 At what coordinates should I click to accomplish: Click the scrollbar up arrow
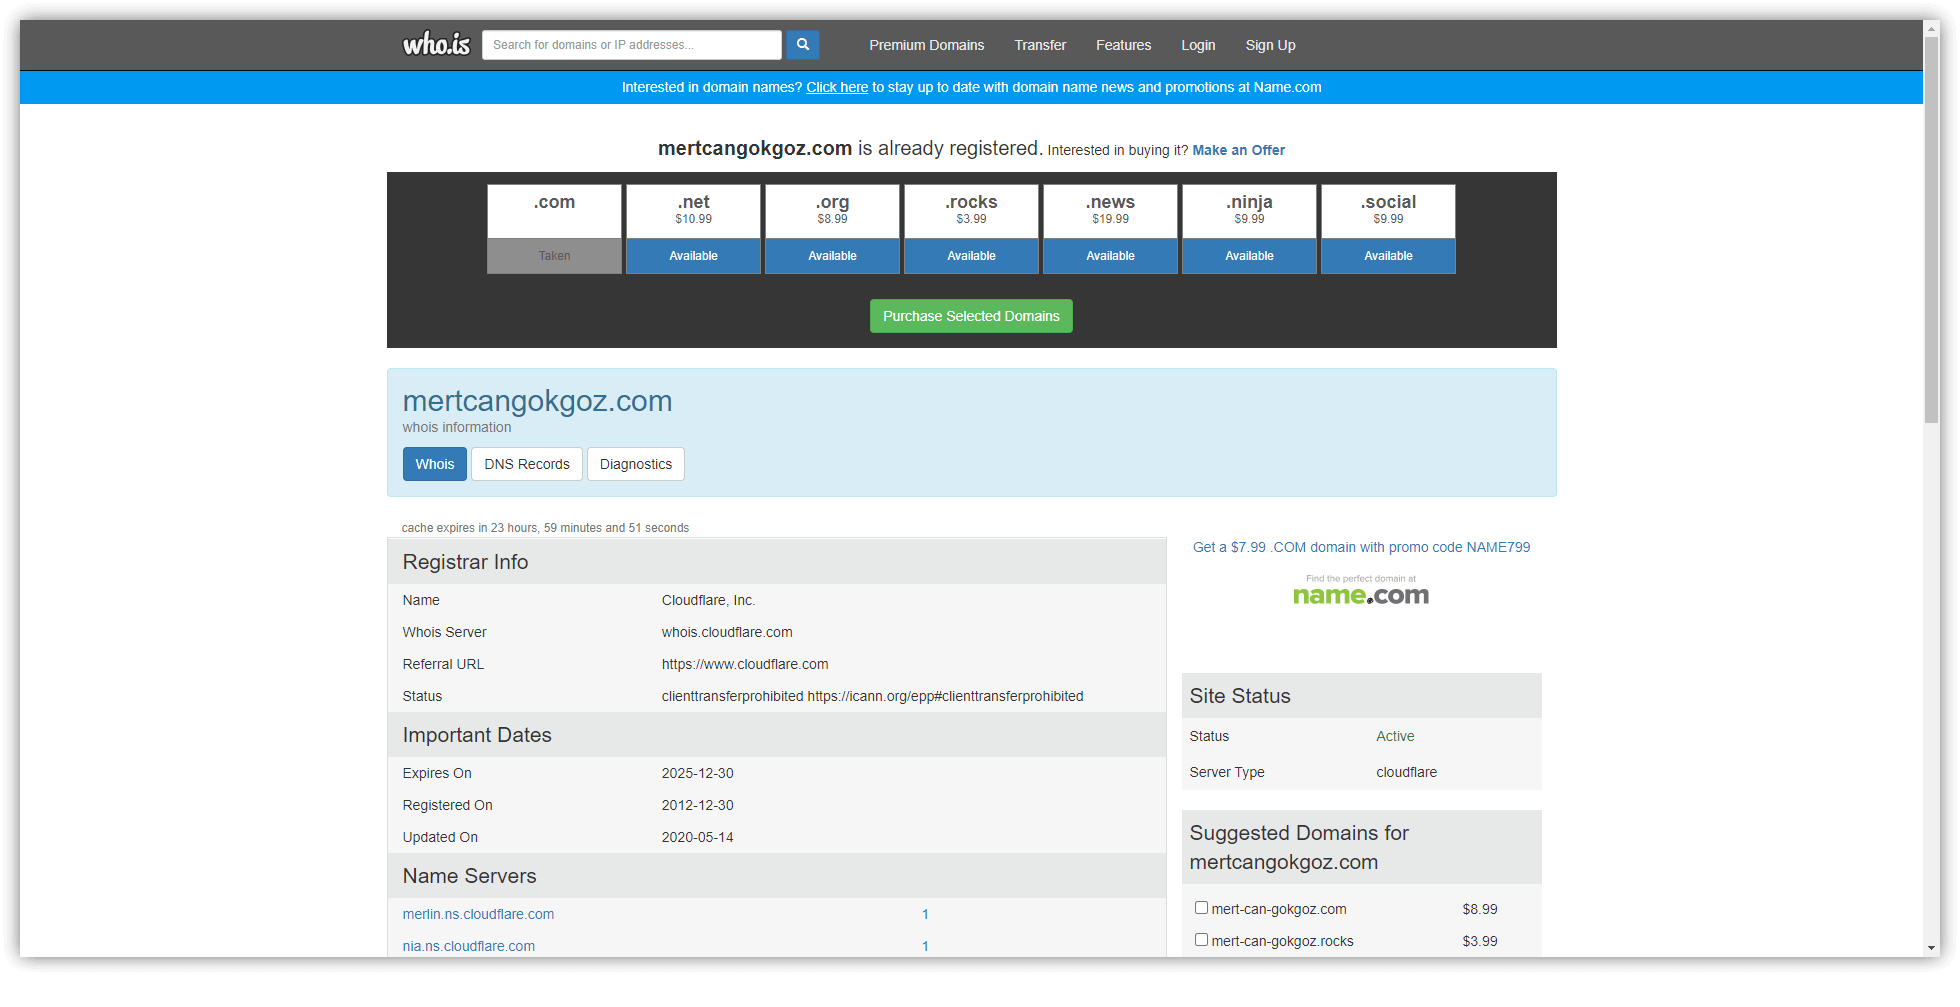tap(1931, 29)
